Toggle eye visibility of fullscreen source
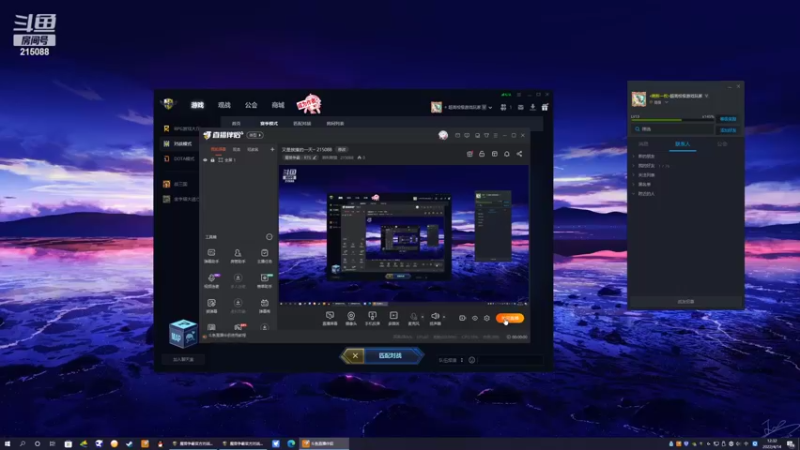This screenshot has width=800, height=450. pyautogui.click(x=206, y=160)
